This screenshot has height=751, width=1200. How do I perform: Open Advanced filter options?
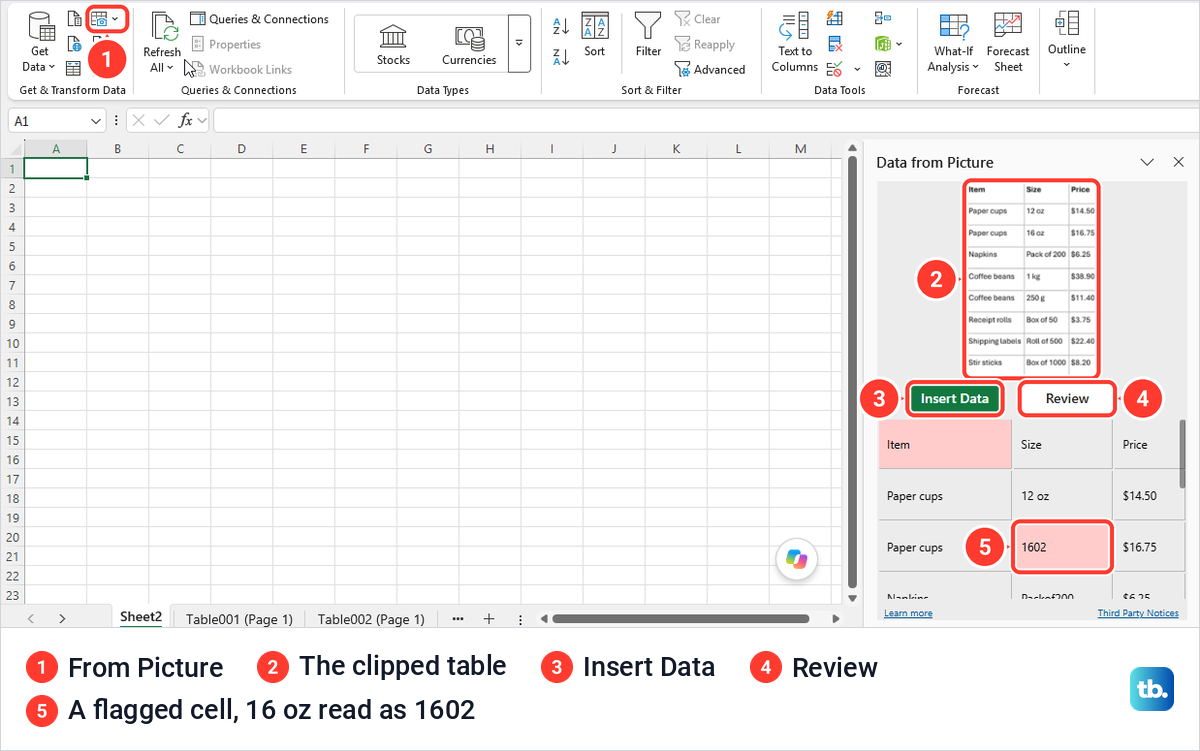(710, 69)
